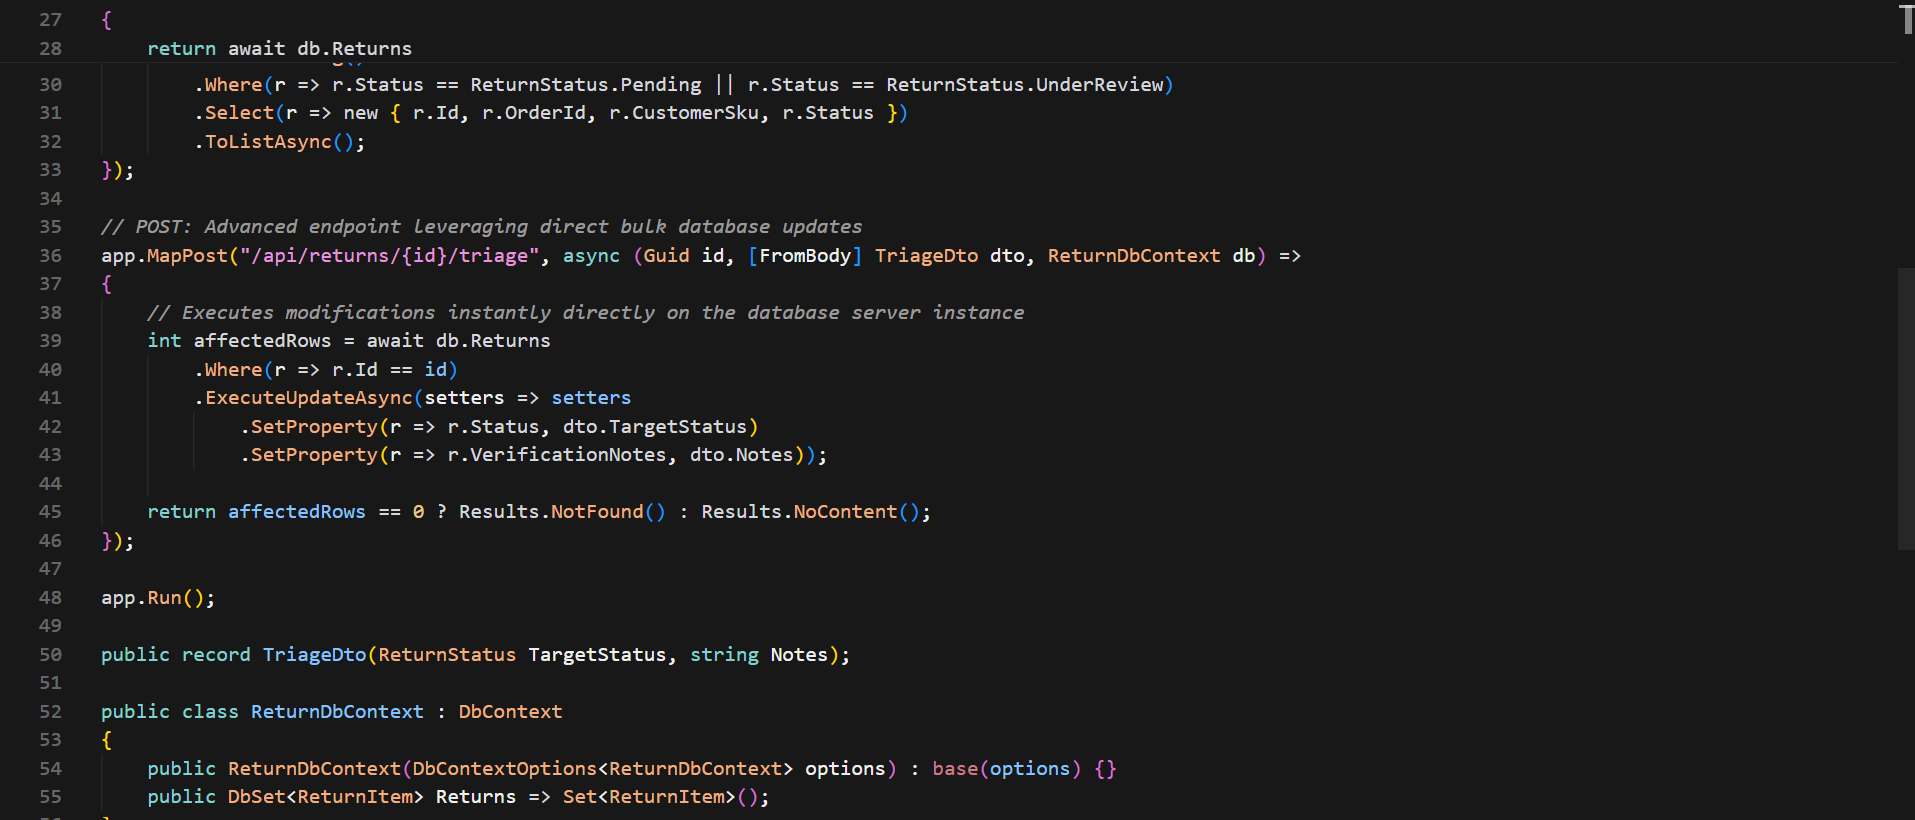Click the 'ToListAsync' method call
The height and width of the screenshot is (820, 1915).
pos(268,142)
